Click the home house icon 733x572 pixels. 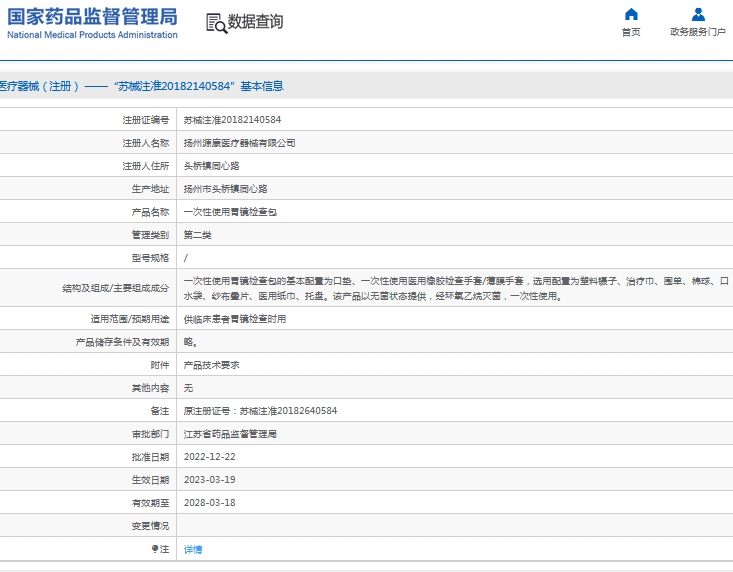[631, 14]
